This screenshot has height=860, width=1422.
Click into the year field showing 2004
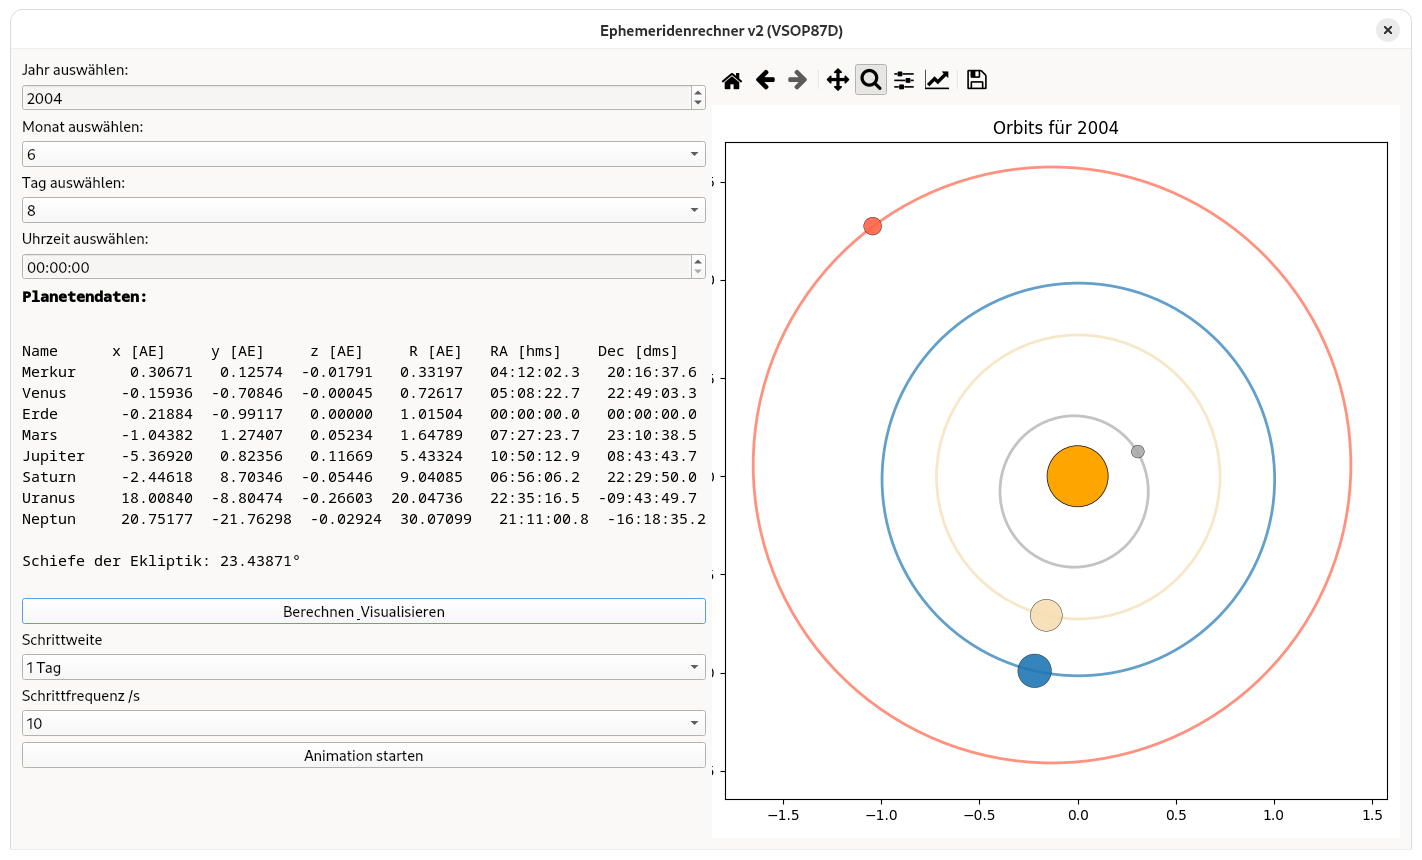tap(356, 98)
